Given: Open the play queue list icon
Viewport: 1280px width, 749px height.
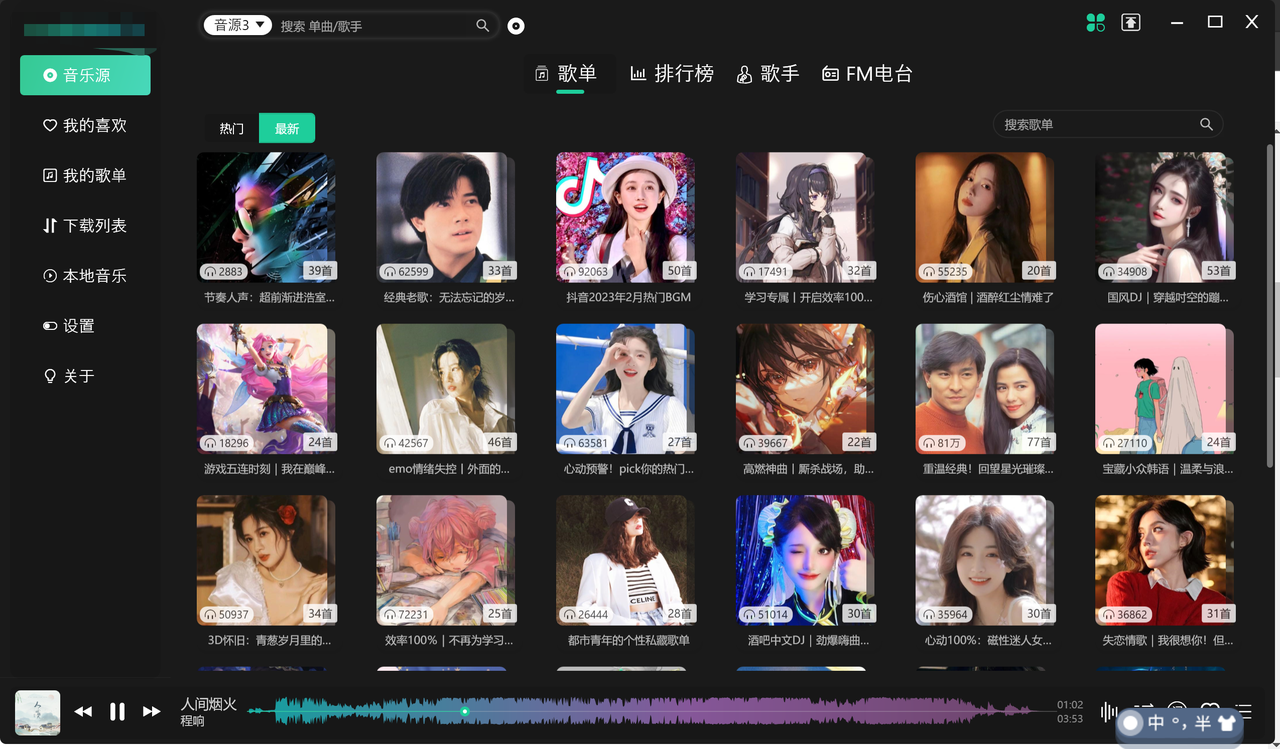Looking at the screenshot, I should coord(1244,711).
